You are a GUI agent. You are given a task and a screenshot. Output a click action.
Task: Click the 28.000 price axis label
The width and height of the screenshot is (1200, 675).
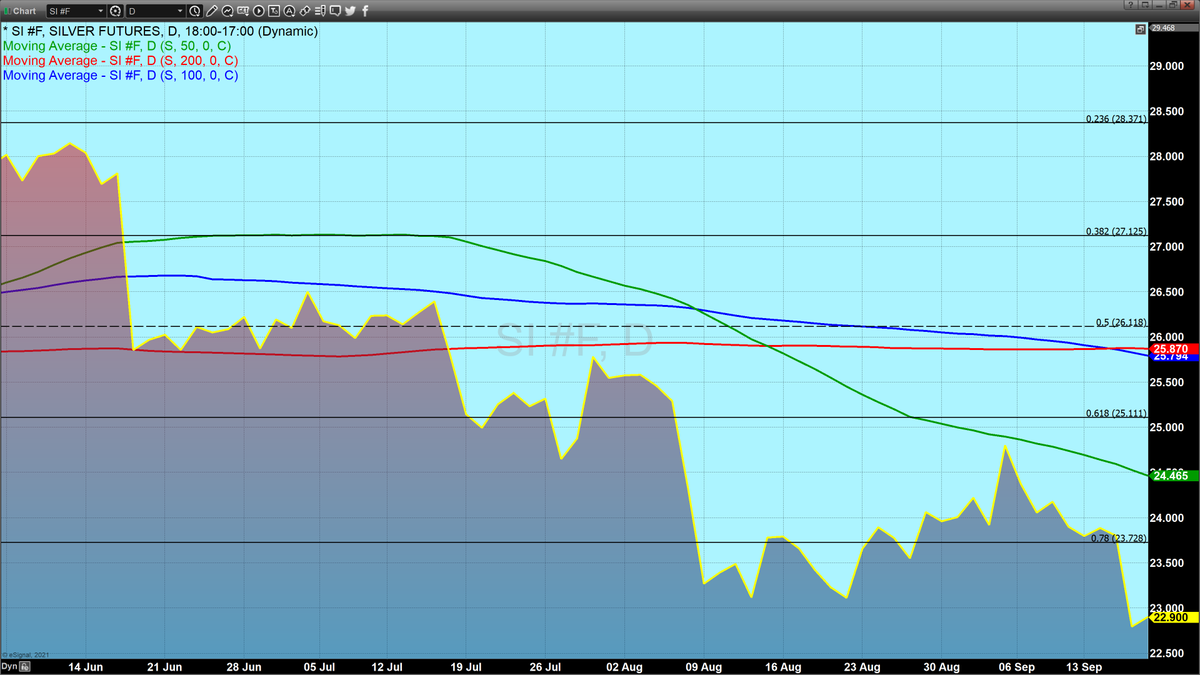tap(1168, 157)
